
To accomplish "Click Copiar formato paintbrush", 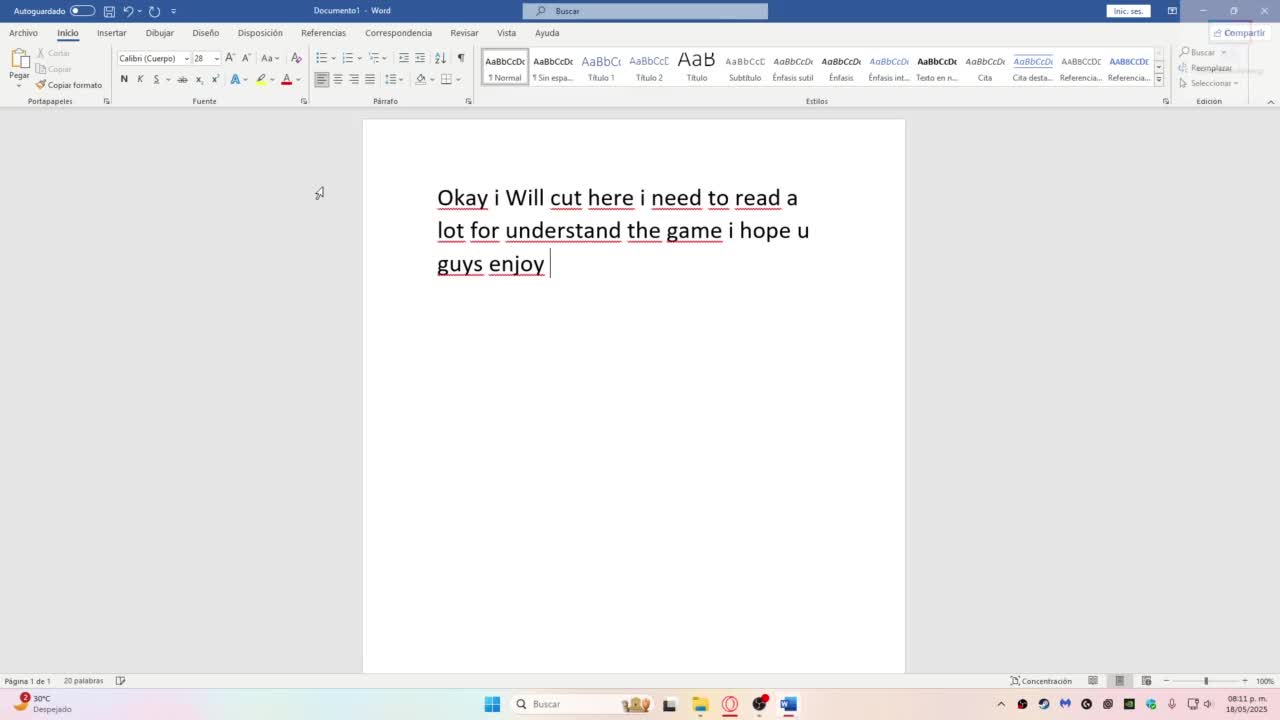I will [68, 85].
